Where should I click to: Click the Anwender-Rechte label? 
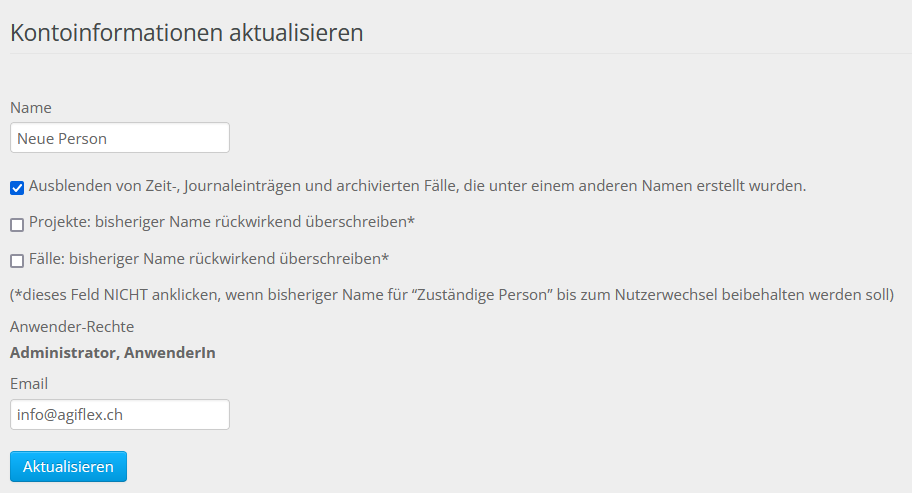click(72, 327)
